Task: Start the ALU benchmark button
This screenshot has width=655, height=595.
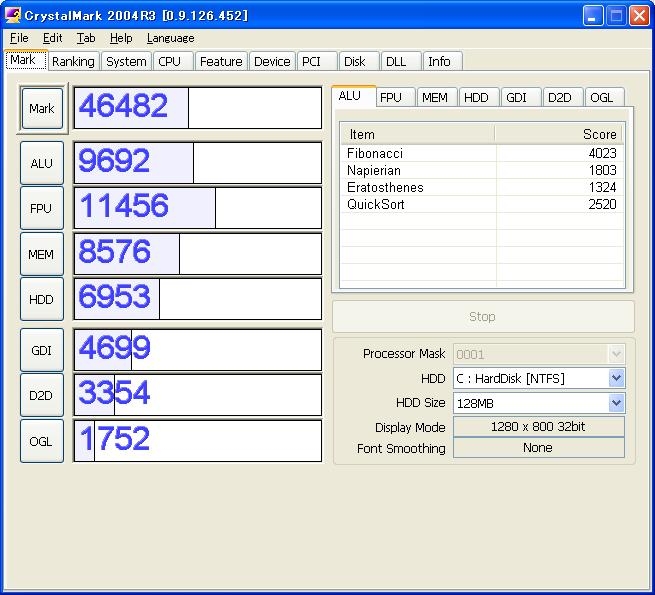Action: [41, 163]
